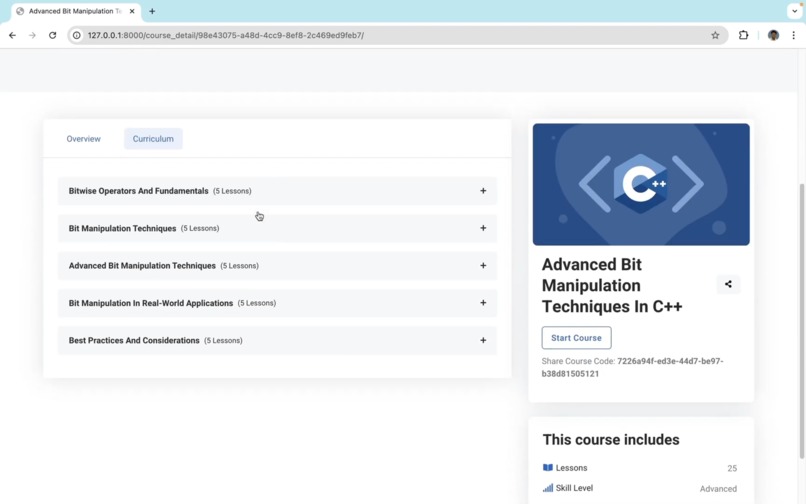This screenshot has width=806, height=504.
Task: Expand Bit Manipulation Techniques plus icon
Action: coord(483,228)
